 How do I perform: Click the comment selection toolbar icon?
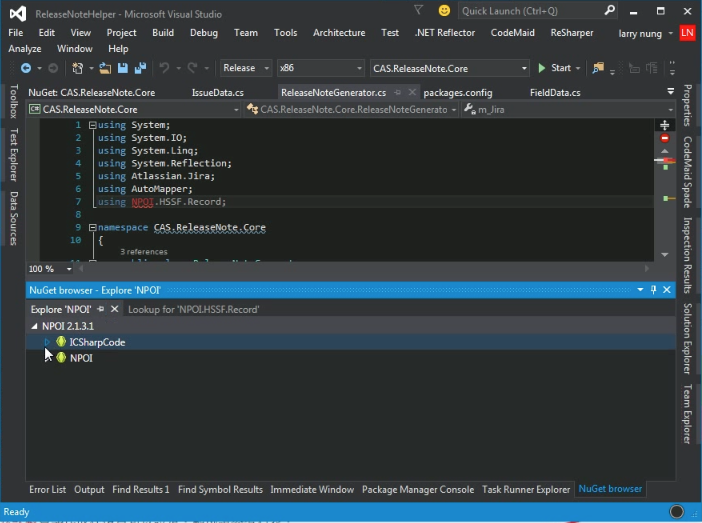[634, 68]
